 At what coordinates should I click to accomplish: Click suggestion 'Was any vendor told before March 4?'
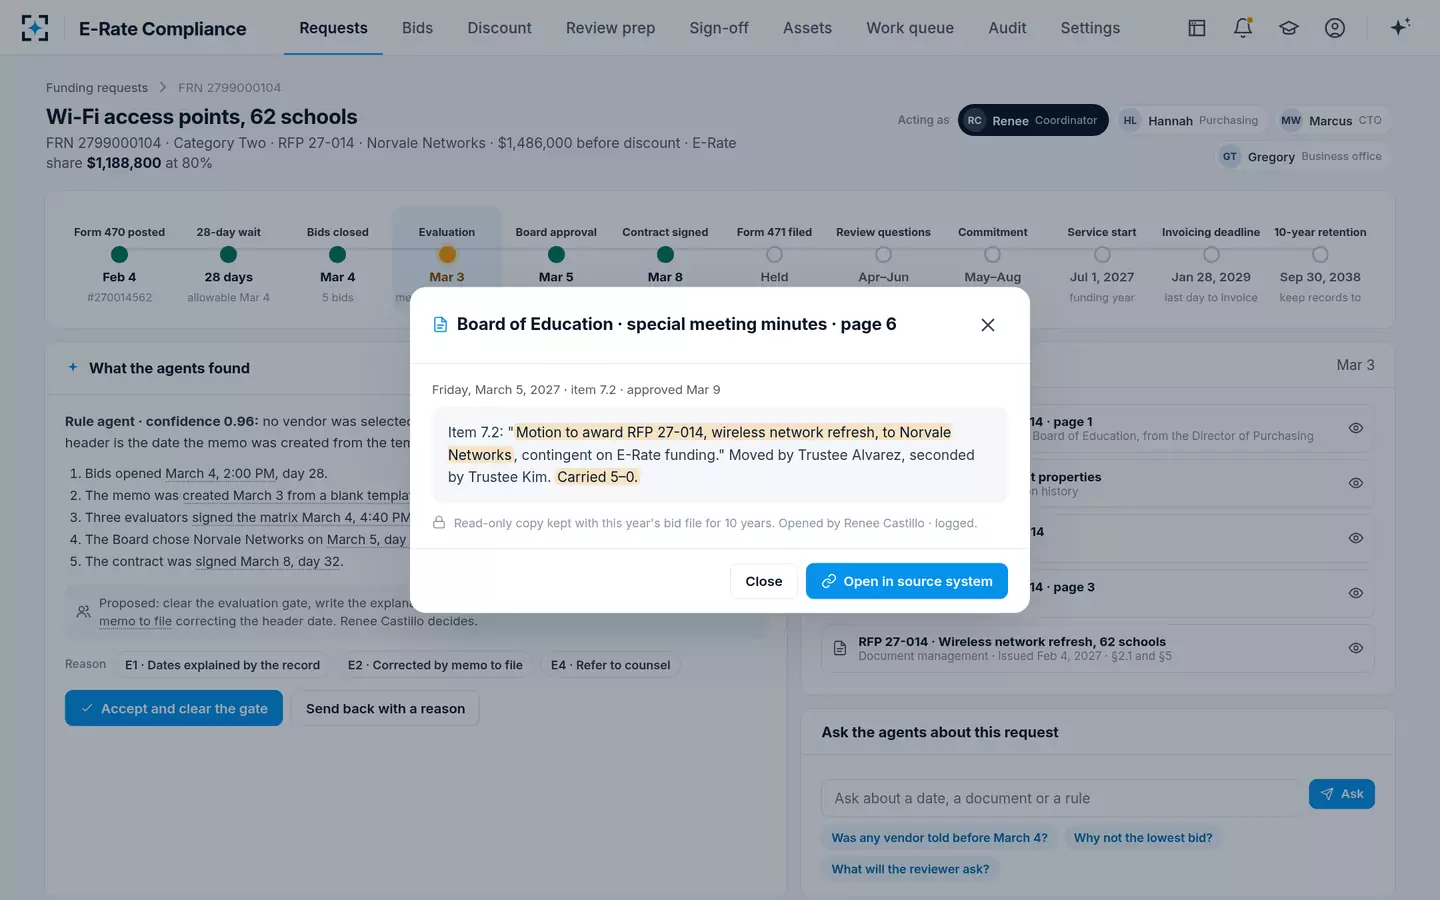[940, 838]
